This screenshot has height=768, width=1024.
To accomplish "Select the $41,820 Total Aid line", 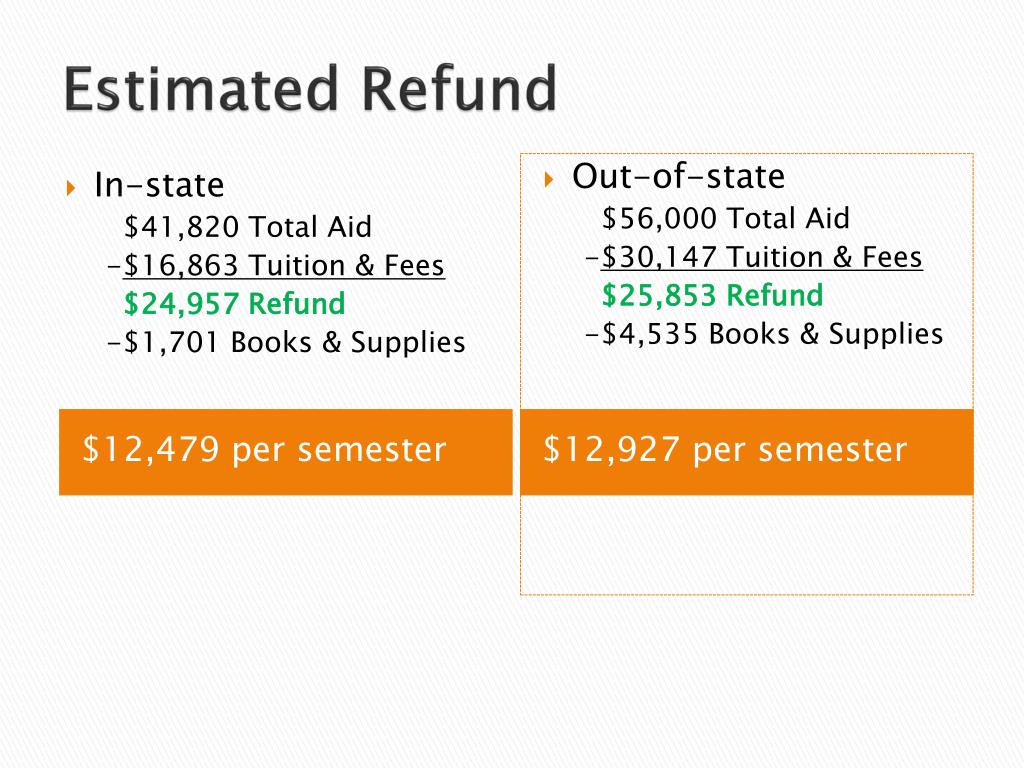I will click(x=248, y=227).
